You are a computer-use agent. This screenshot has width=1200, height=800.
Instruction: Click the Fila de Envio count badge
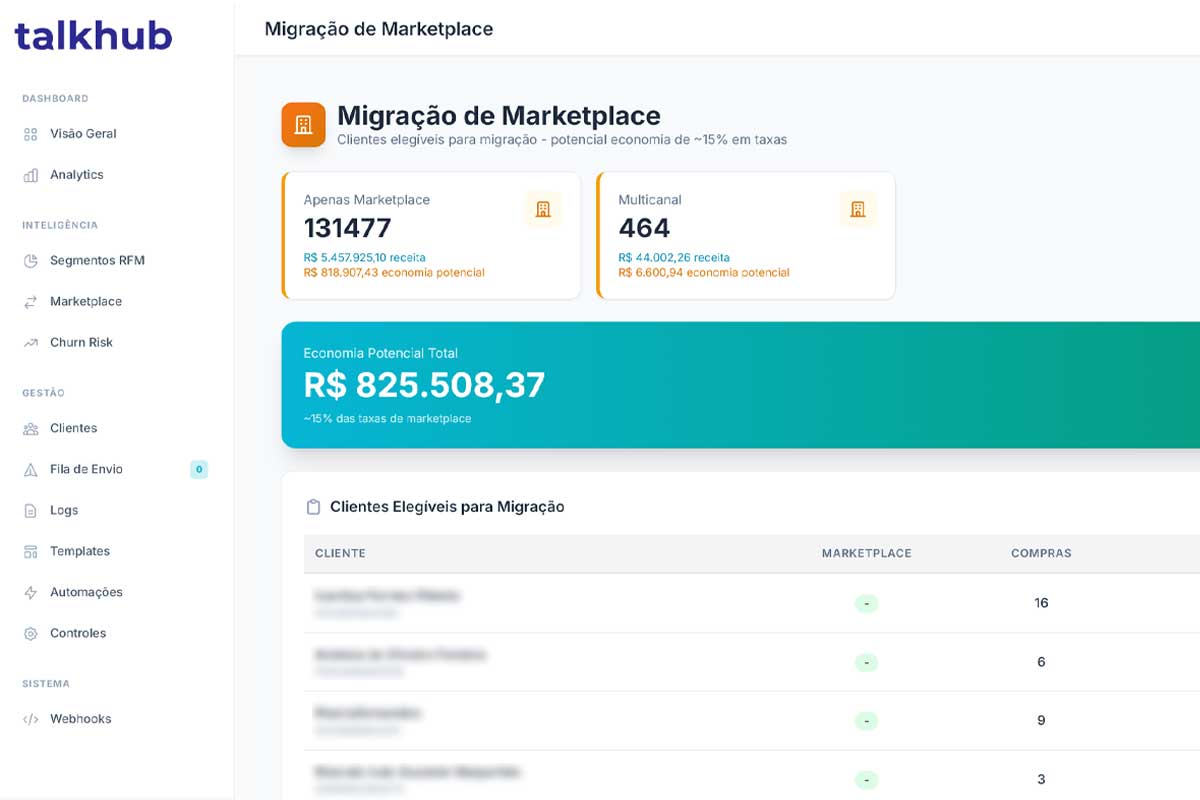(199, 469)
